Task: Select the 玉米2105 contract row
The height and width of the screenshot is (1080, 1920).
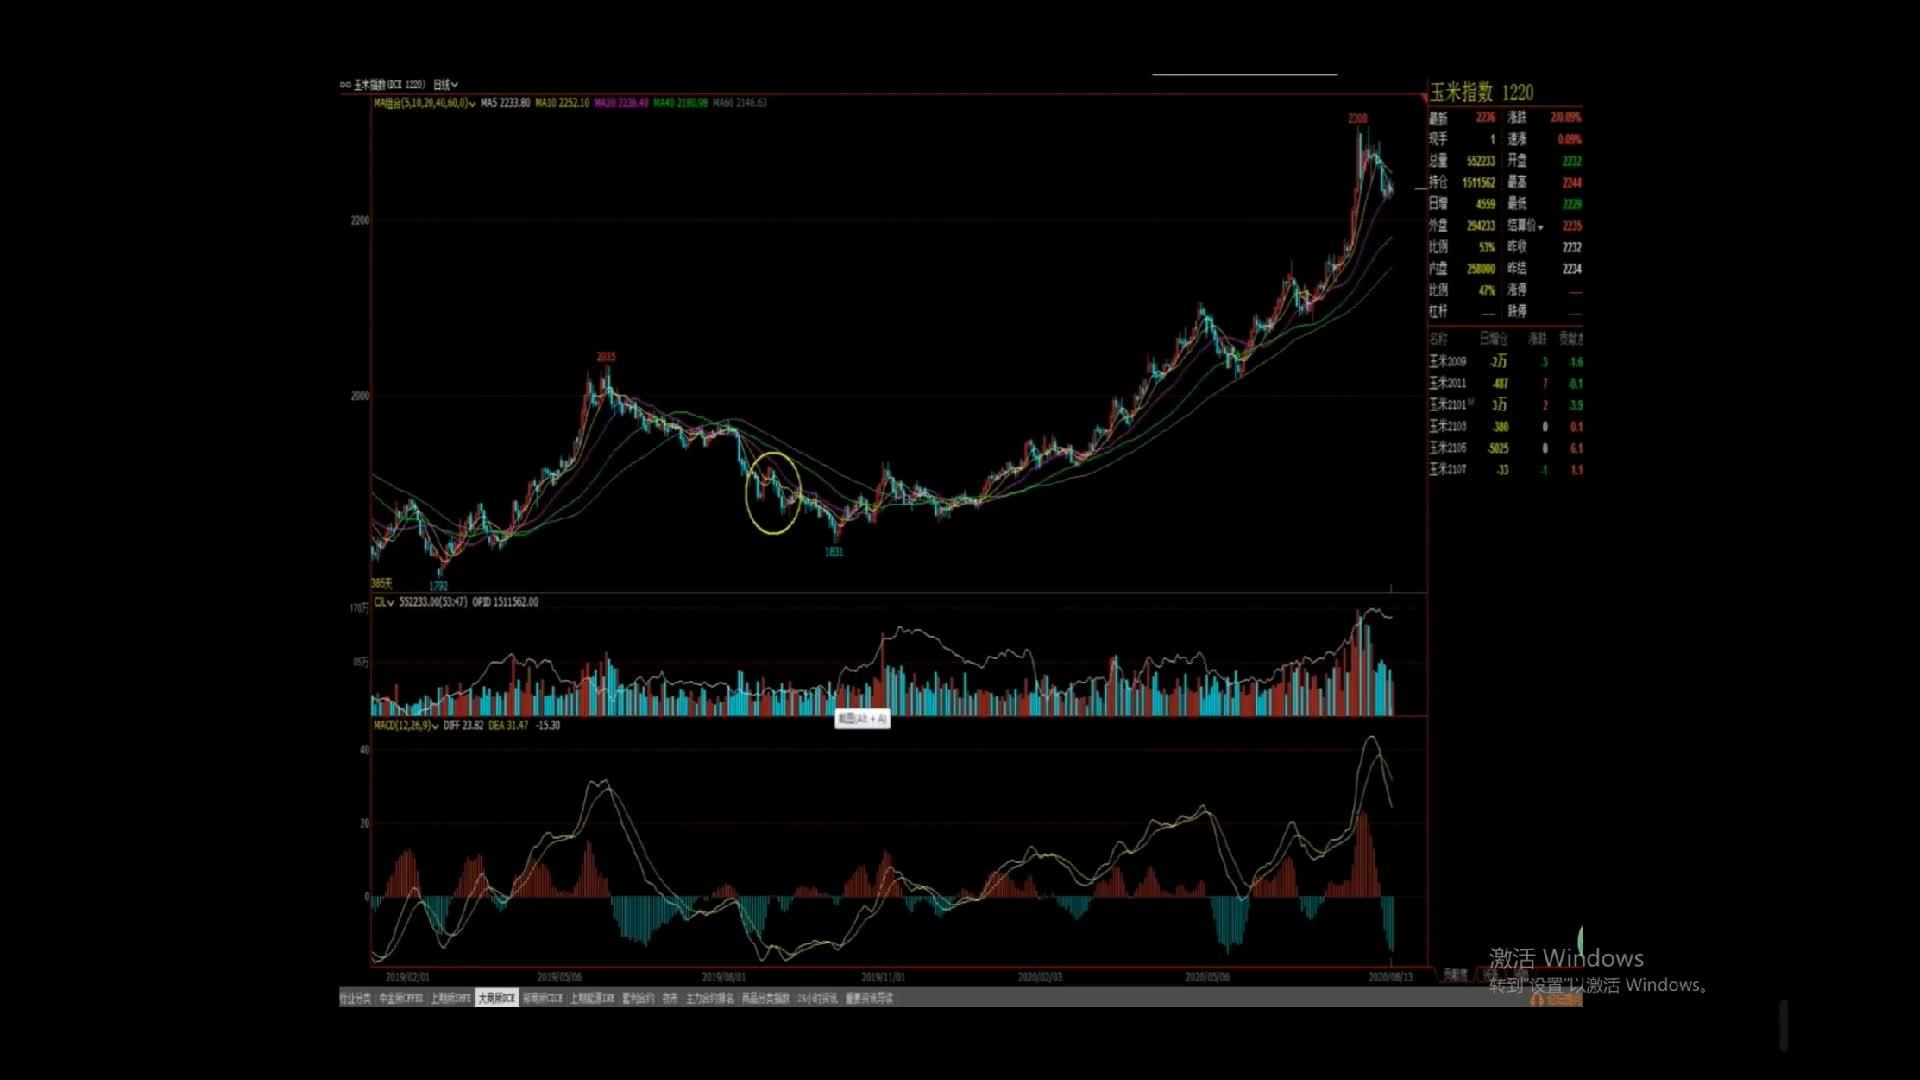Action: coord(1505,448)
